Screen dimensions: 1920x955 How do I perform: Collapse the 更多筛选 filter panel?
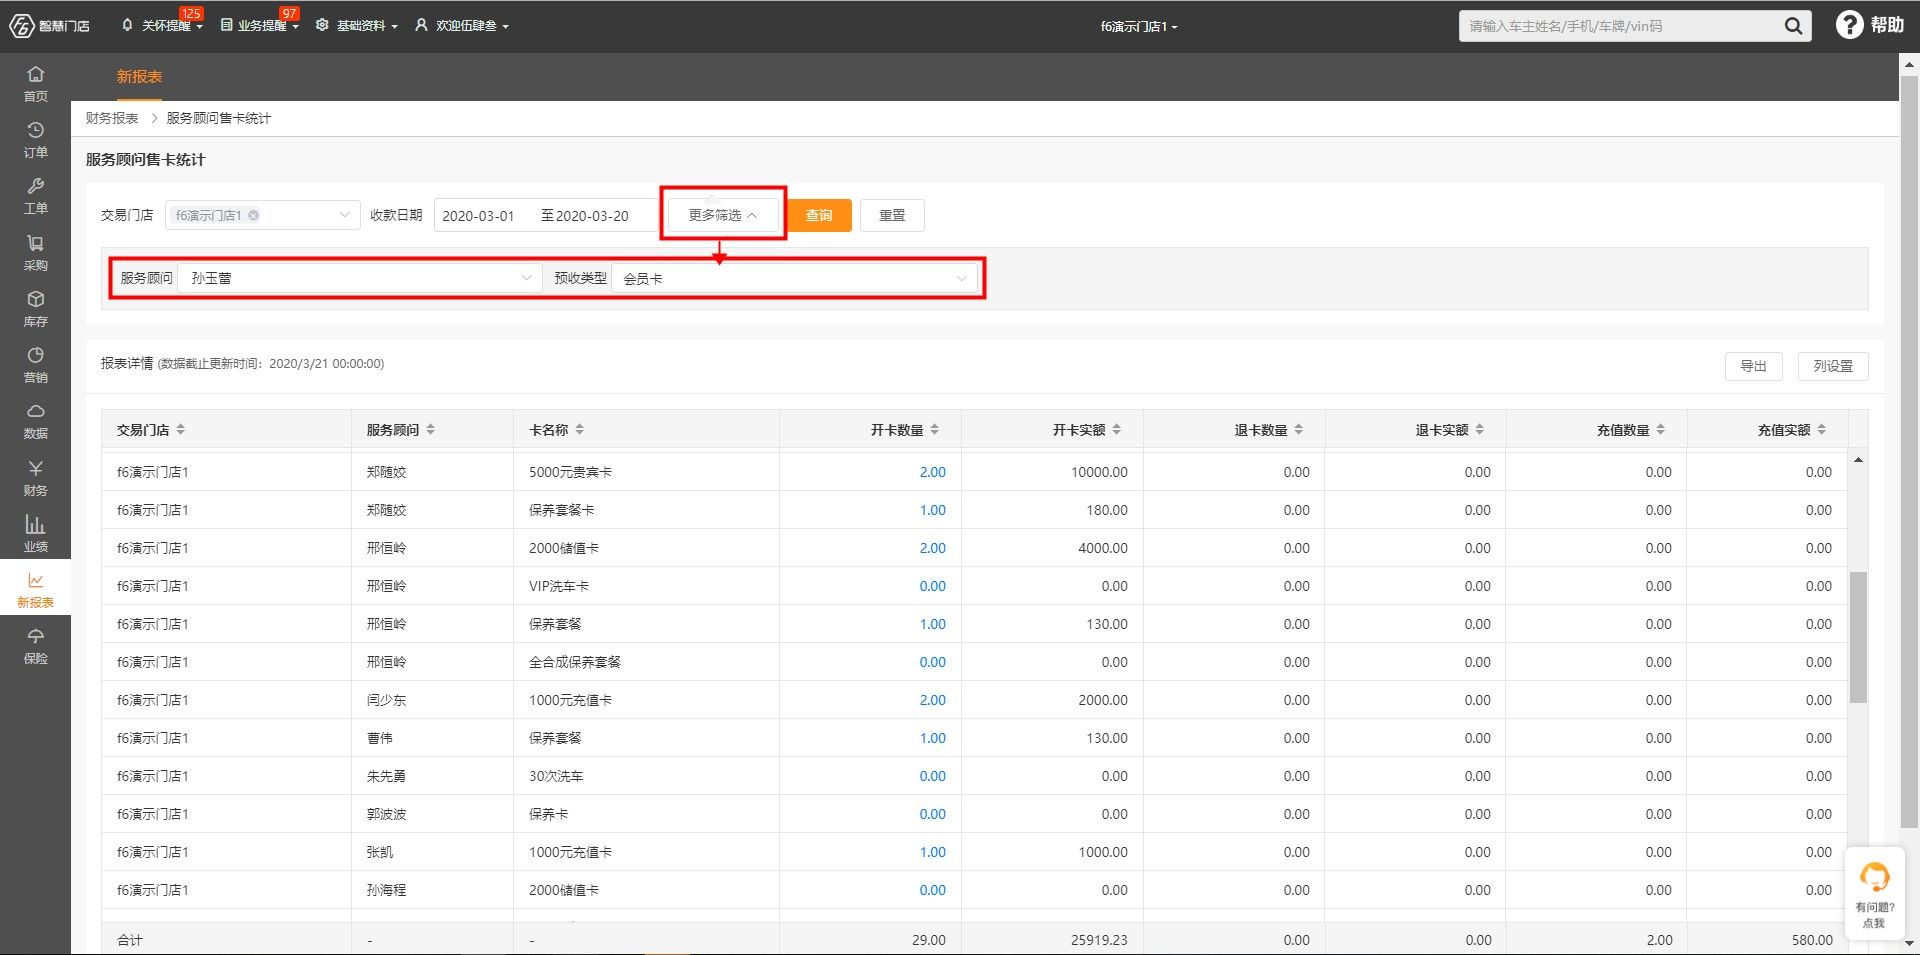723,215
